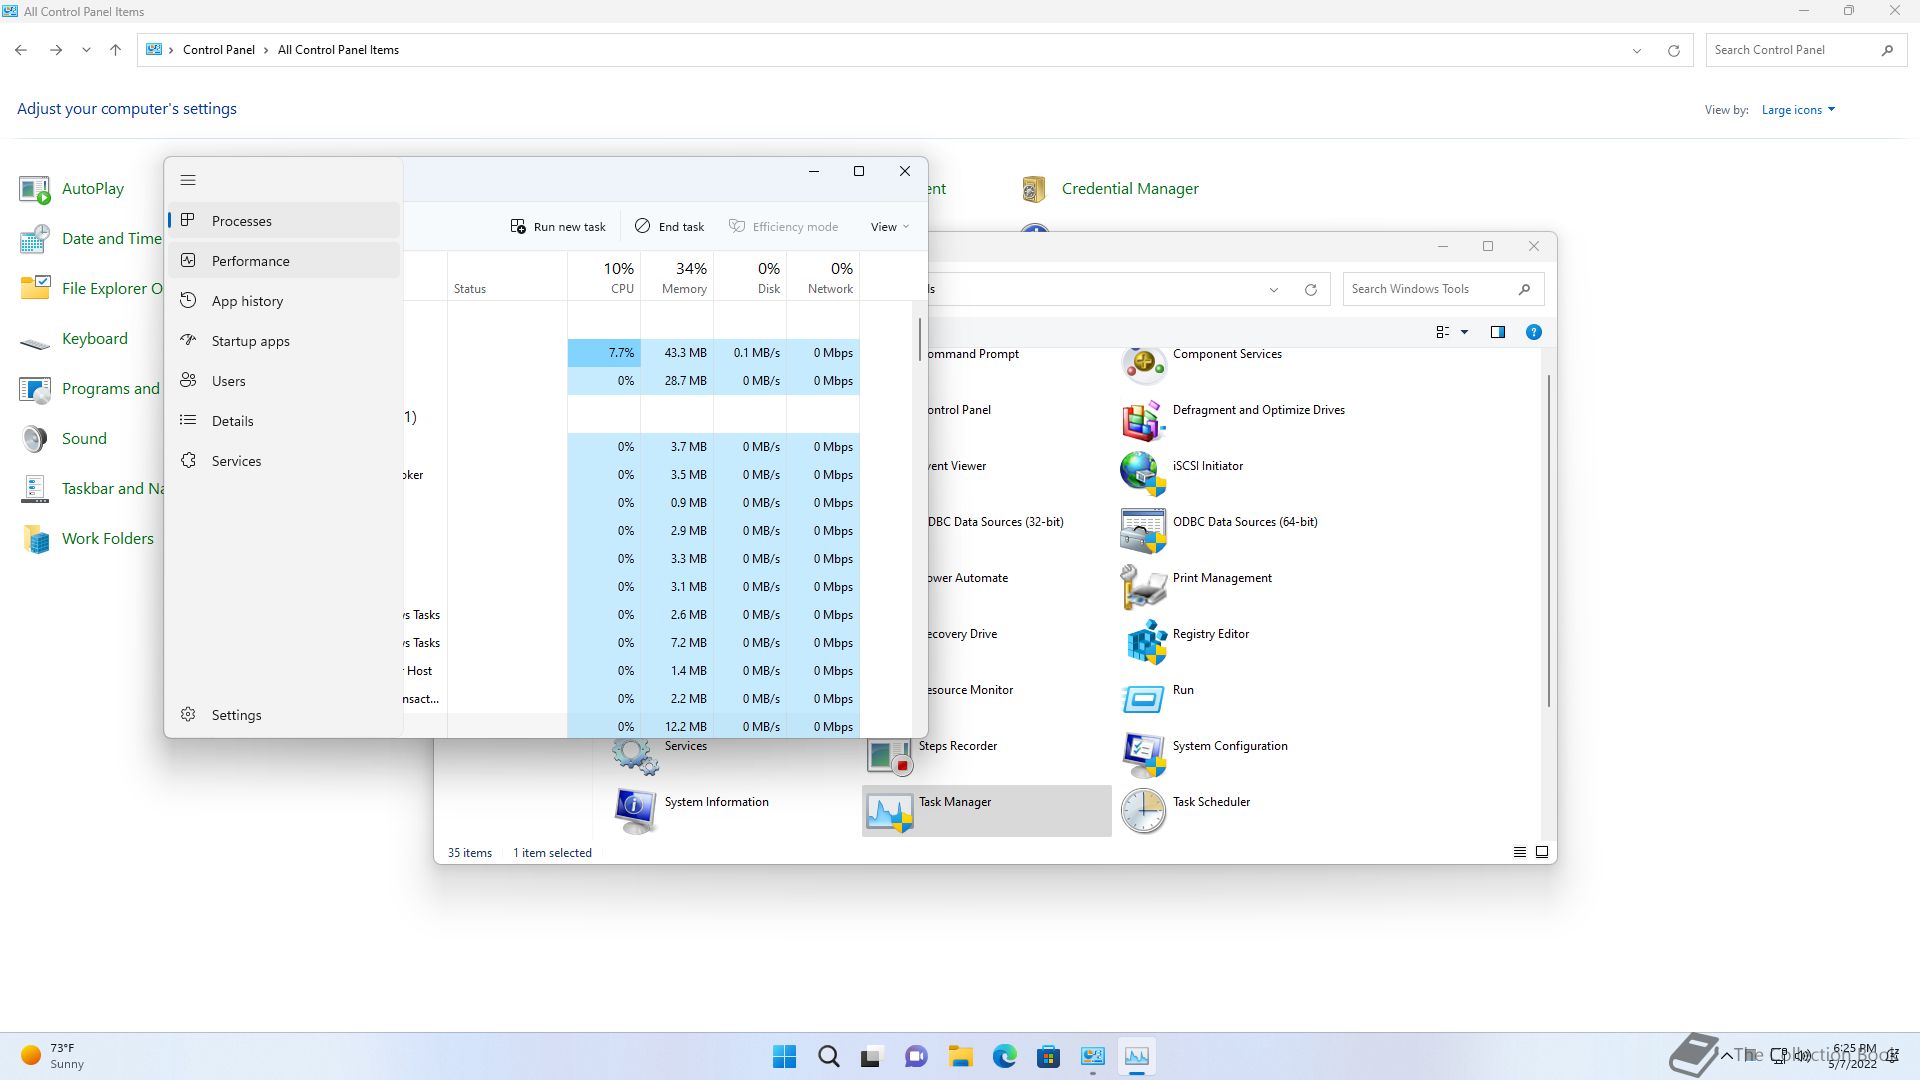Click Run new task button
The image size is (1920, 1080).
(x=558, y=227)
